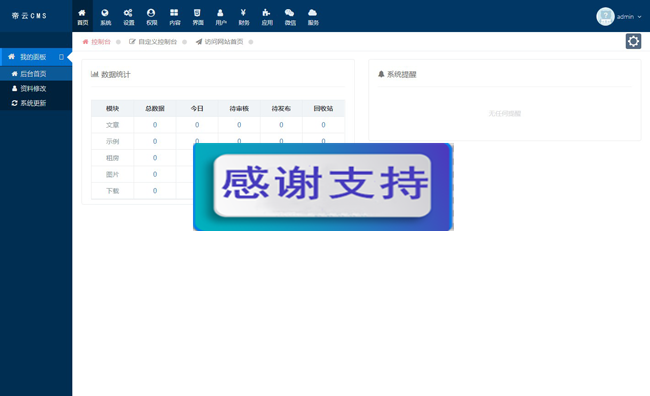Open the 用户 person item in top navigation
The image size is (650, 396).
point(221,17)
